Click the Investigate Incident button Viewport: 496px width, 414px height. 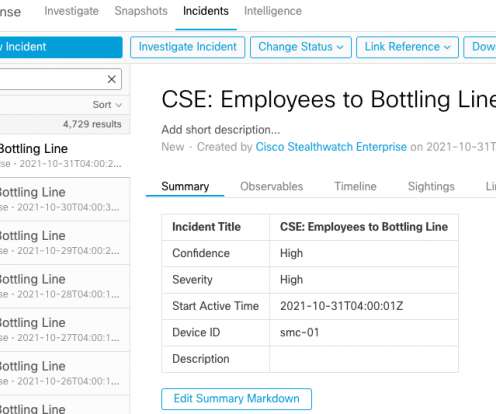[187, 47]
